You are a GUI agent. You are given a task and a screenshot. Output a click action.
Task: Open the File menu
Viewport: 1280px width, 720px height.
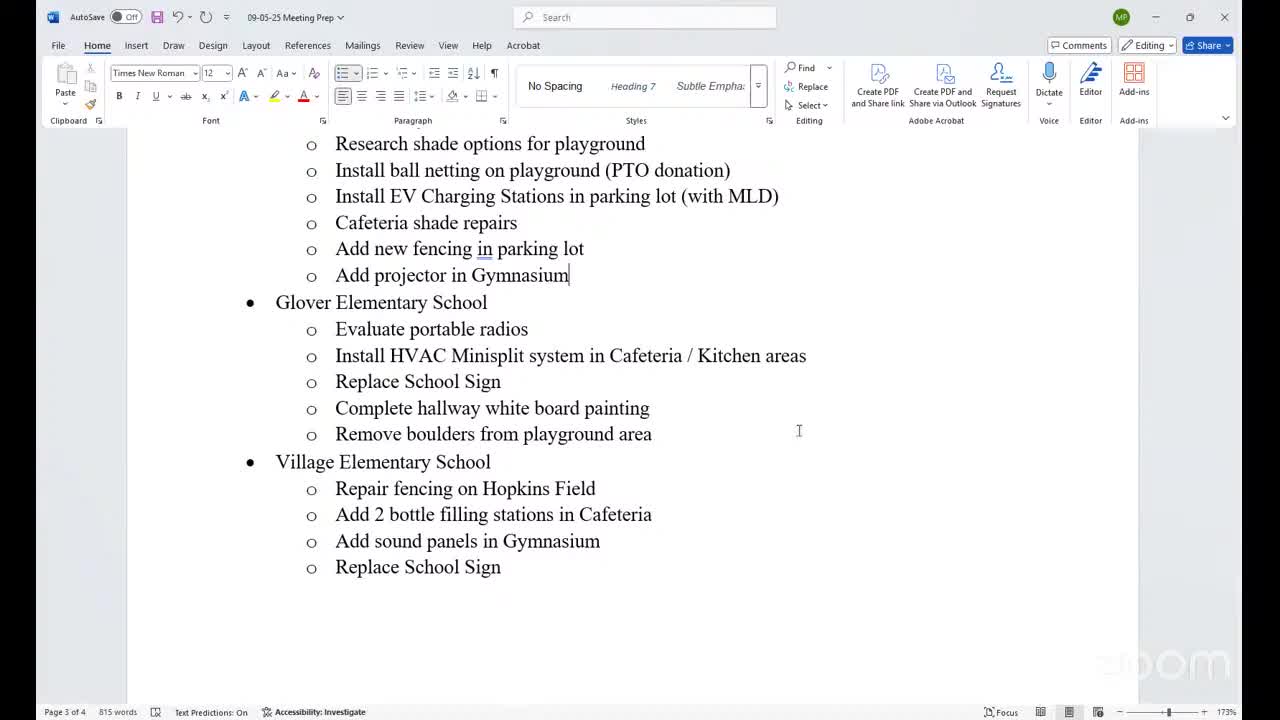click(x=58, y=45)
